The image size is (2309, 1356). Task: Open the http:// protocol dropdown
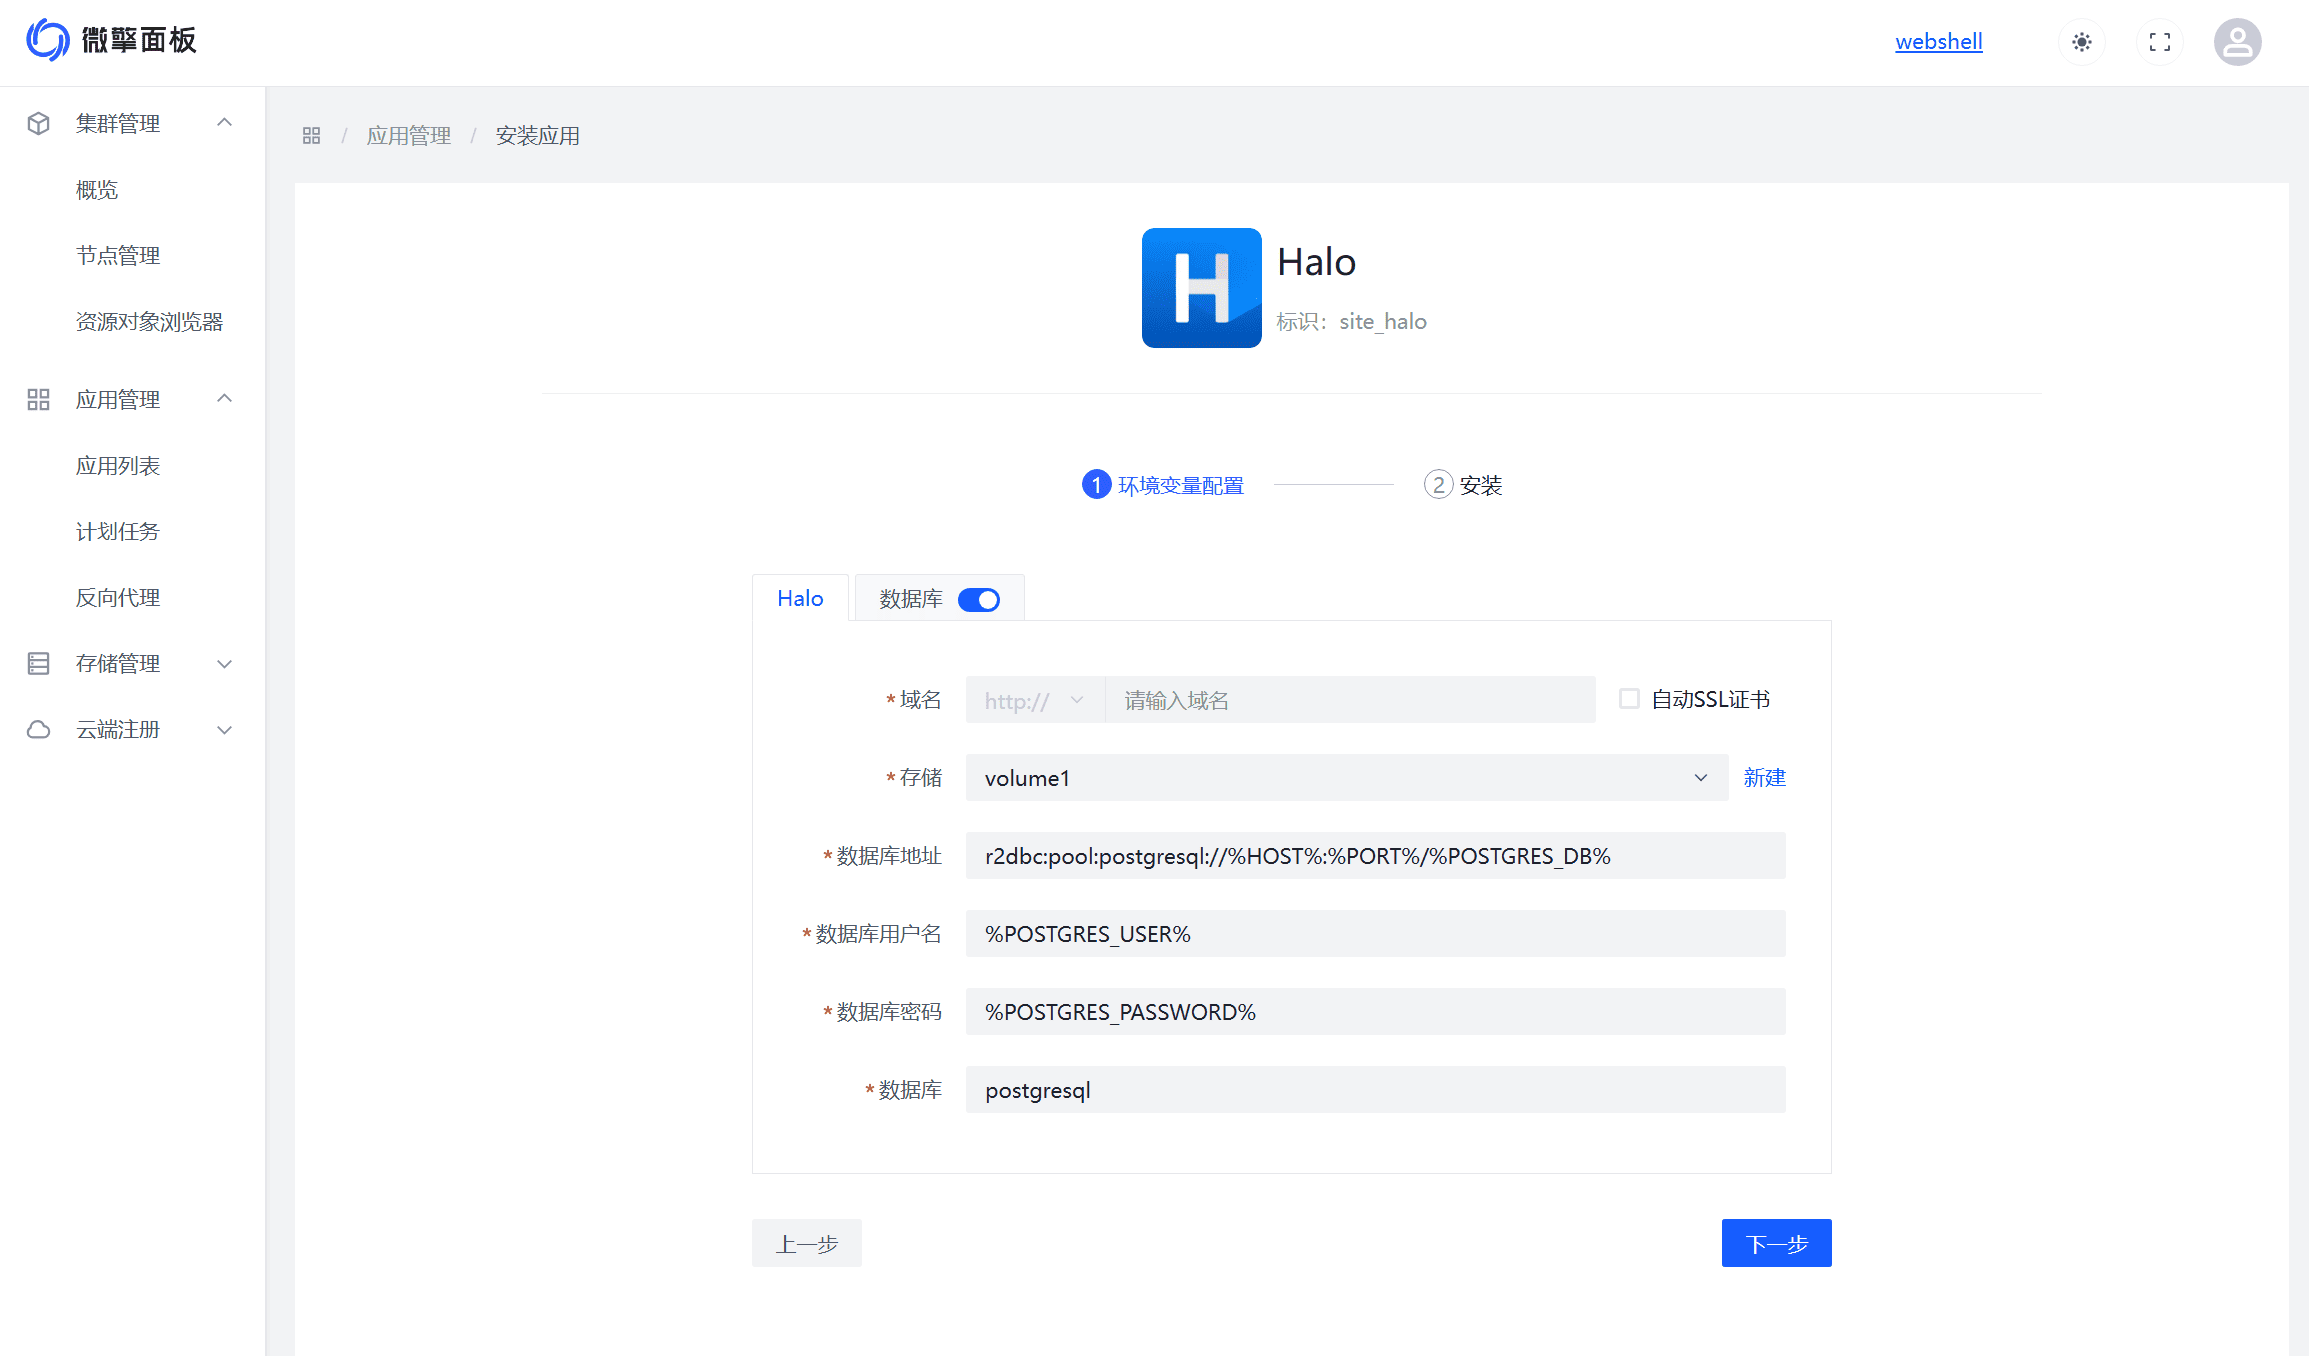point(1034,700)
